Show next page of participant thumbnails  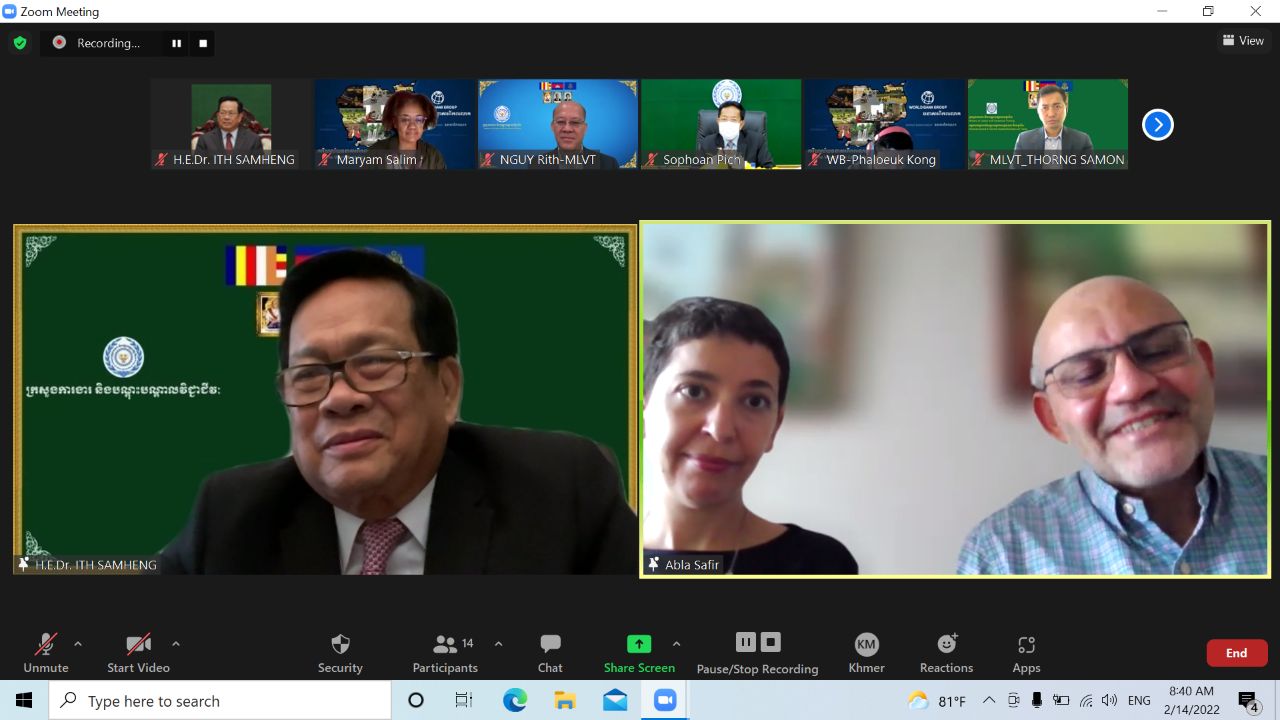1157,125
